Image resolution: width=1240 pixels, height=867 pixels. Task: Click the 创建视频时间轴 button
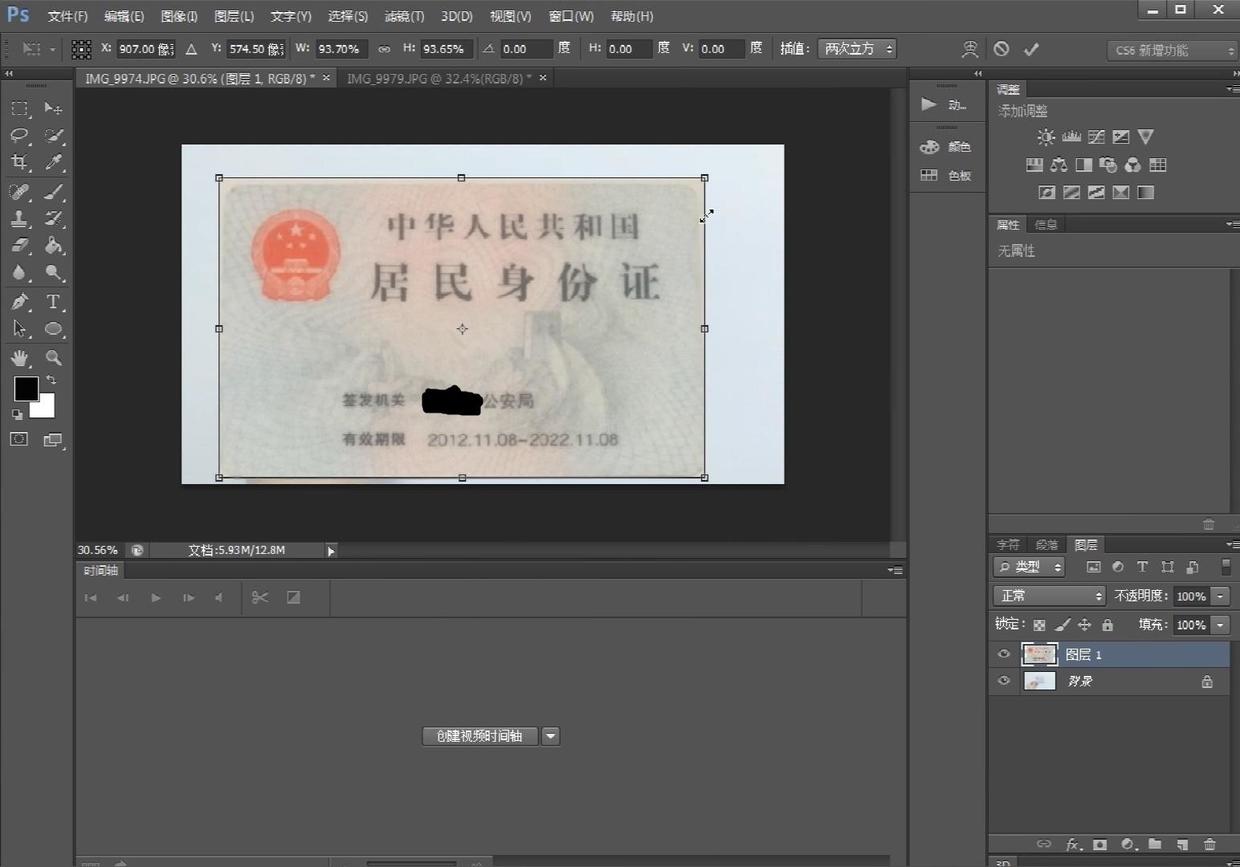(480, 736)
